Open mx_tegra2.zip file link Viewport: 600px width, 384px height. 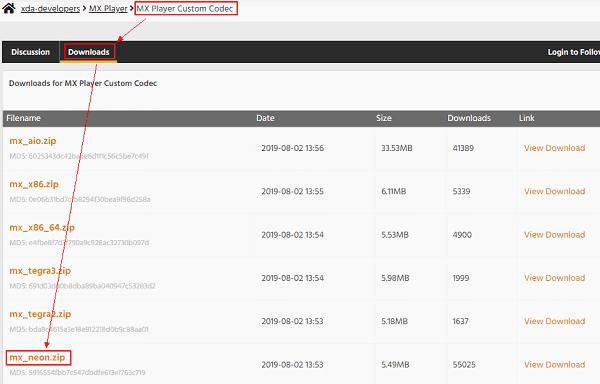(x=40, y=314)
